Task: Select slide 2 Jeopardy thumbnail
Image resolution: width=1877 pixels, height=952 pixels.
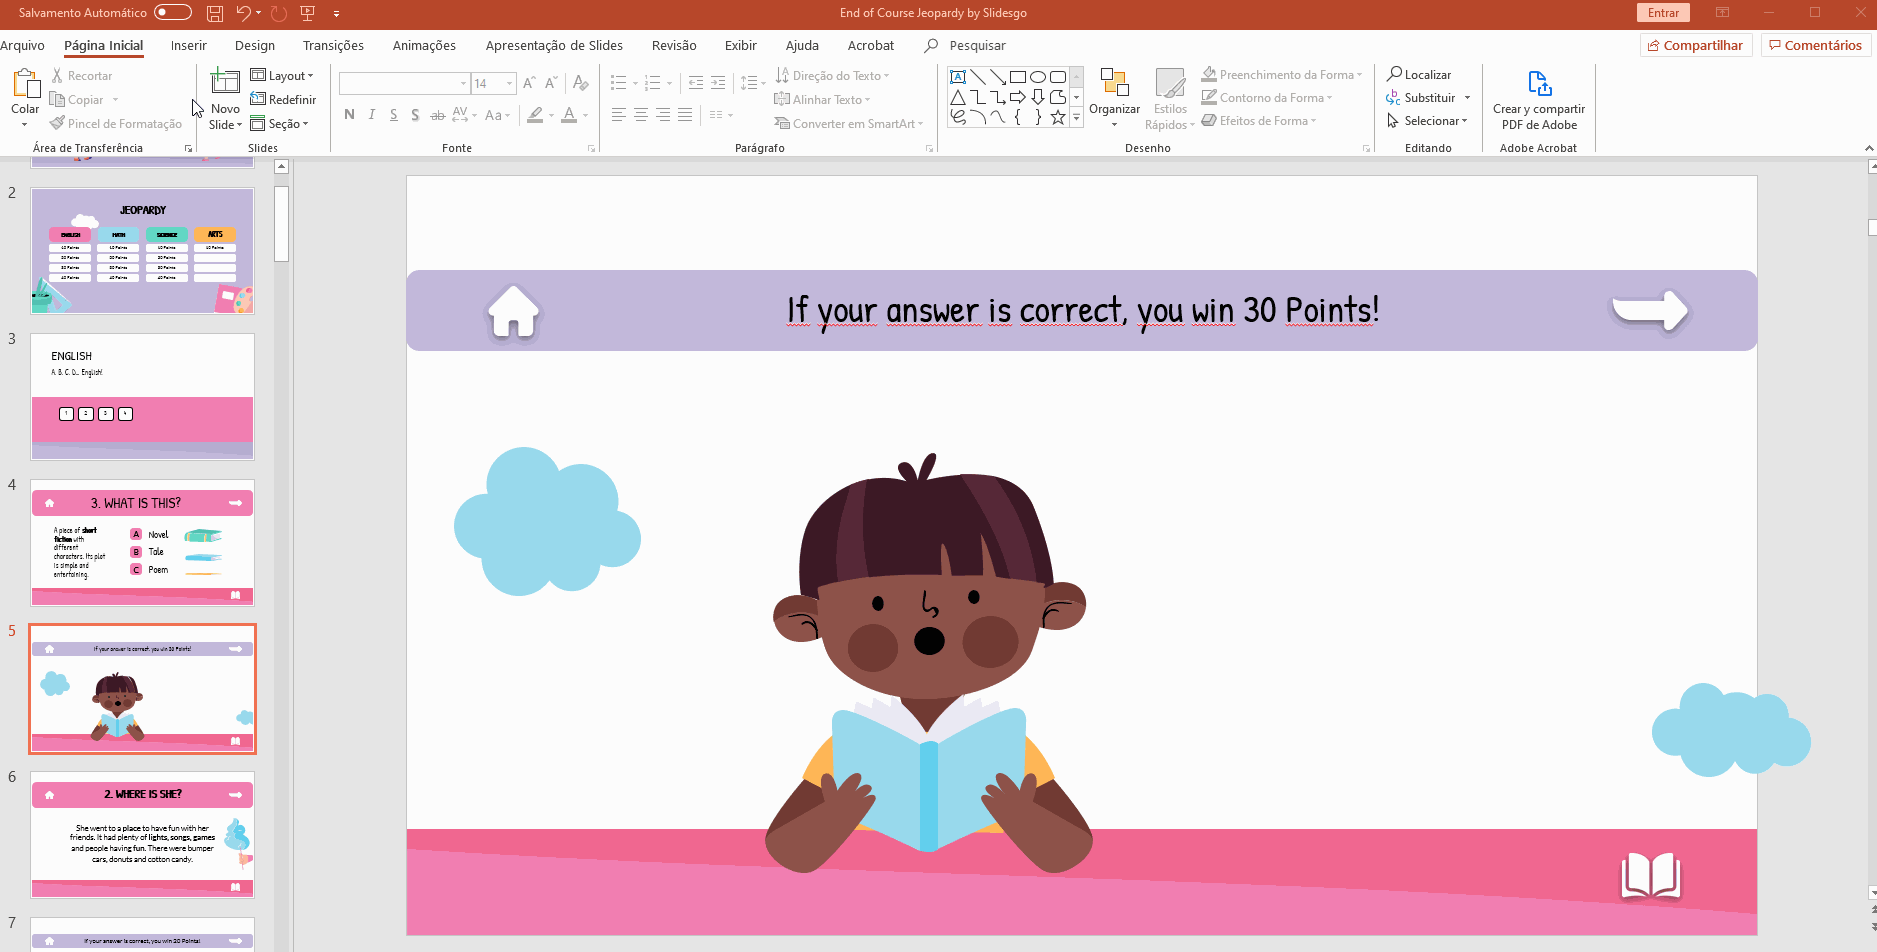Action: click(x=142, y=251)
